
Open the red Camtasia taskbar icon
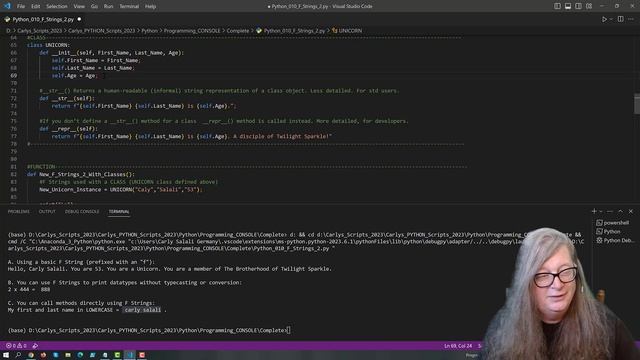tap(142, 355)
